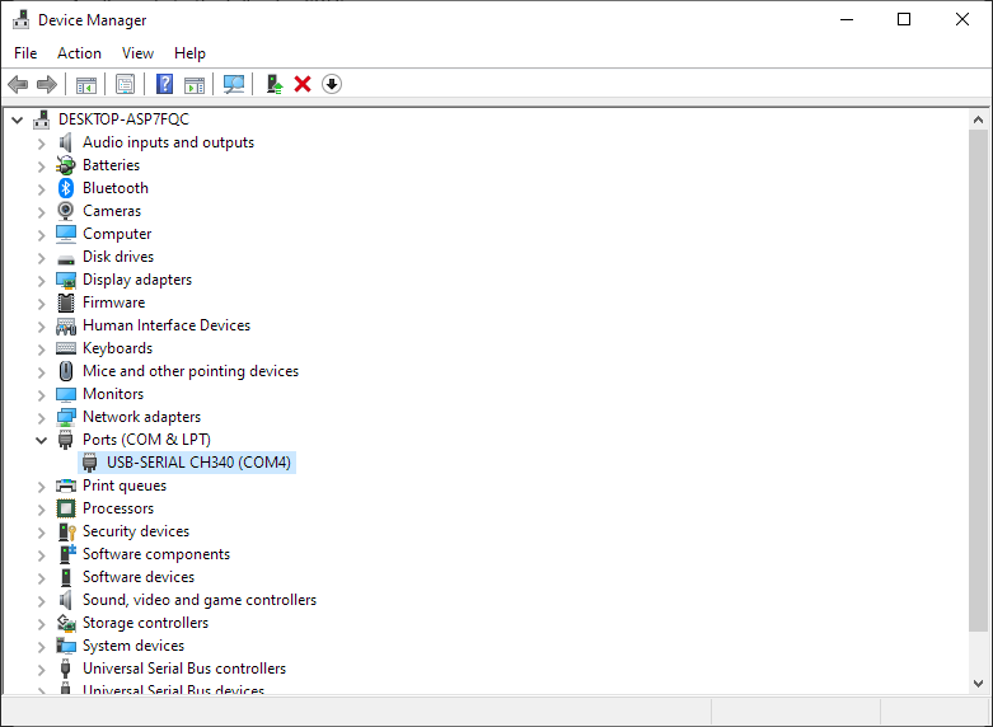Click the Disable device down-arrow icon
This screenshot has height=727, width=993.
click(332, 84)
